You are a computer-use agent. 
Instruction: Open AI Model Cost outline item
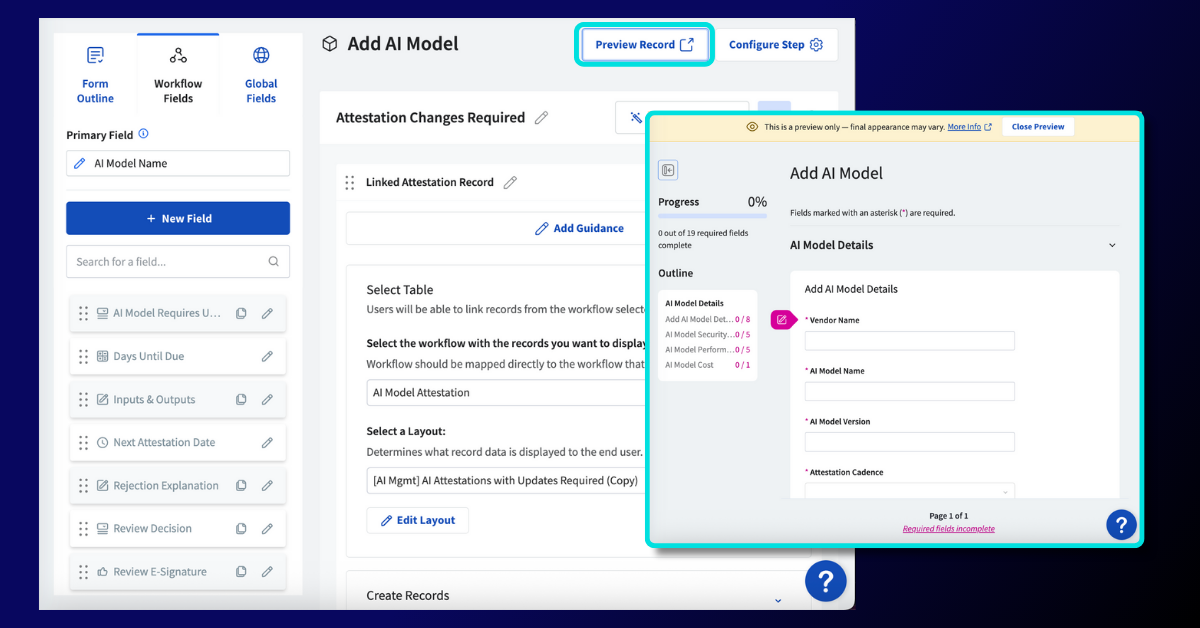(707, 365)
